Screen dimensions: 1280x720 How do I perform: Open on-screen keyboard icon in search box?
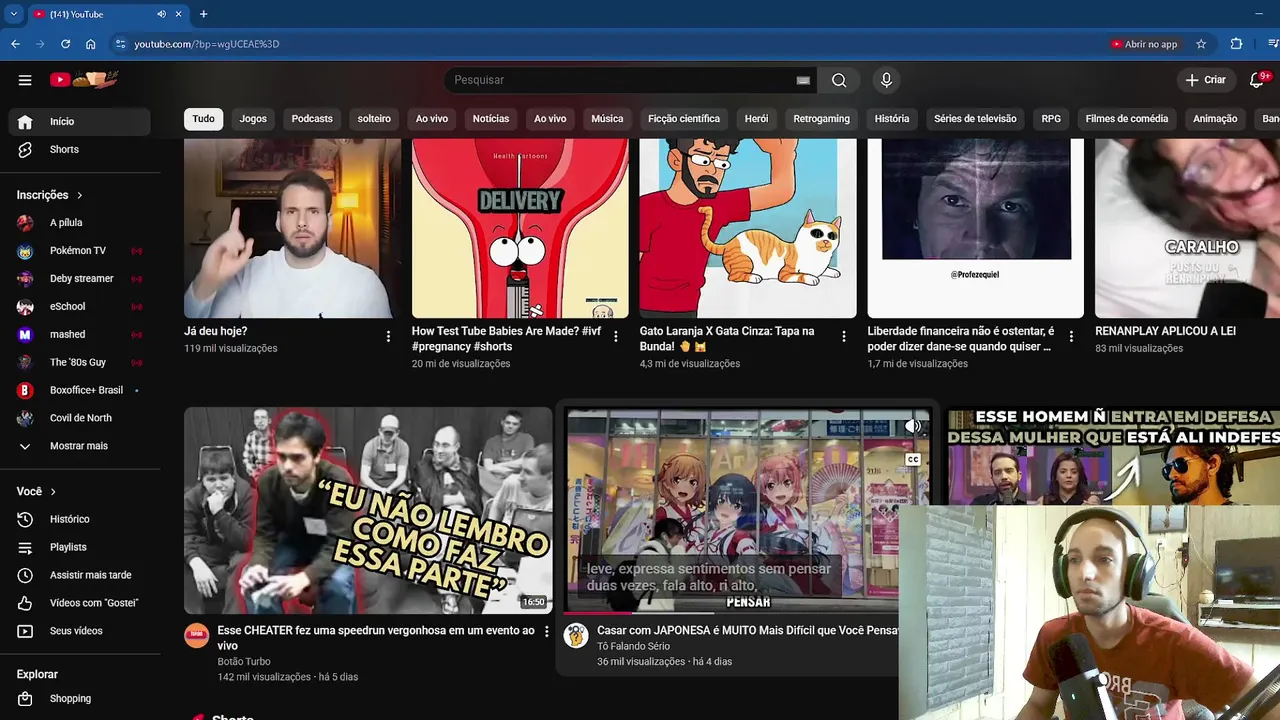803,80
